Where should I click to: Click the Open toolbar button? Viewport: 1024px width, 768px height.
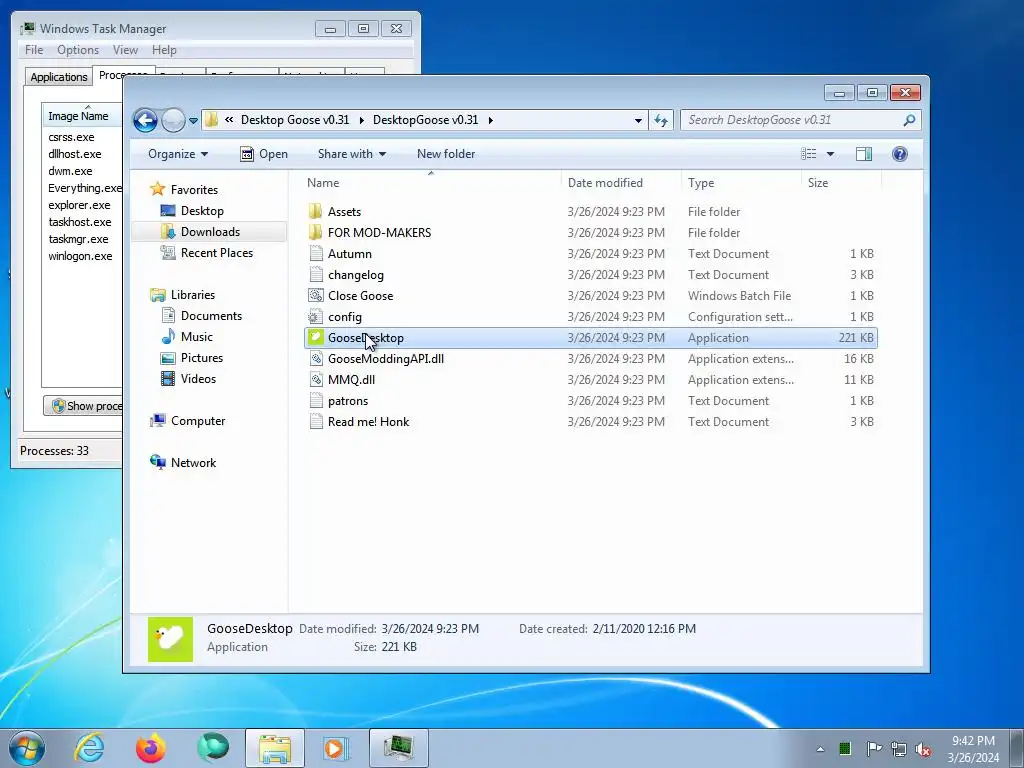(x=264, y=154)
